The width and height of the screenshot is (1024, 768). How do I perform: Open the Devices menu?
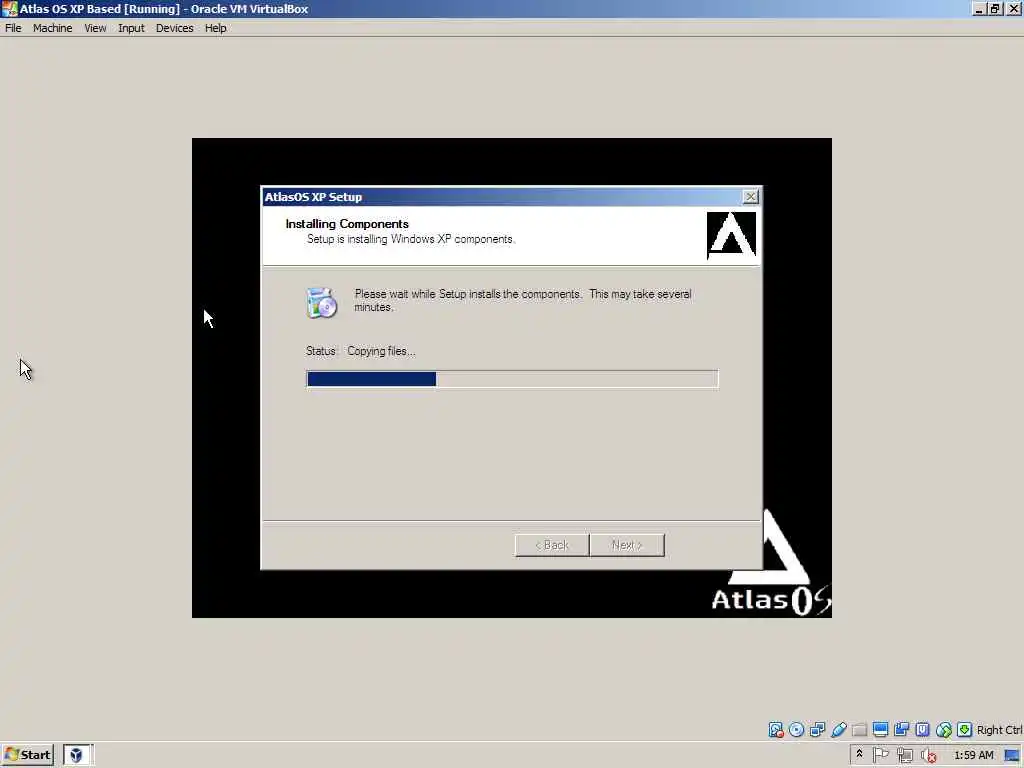tap(174, 28)
